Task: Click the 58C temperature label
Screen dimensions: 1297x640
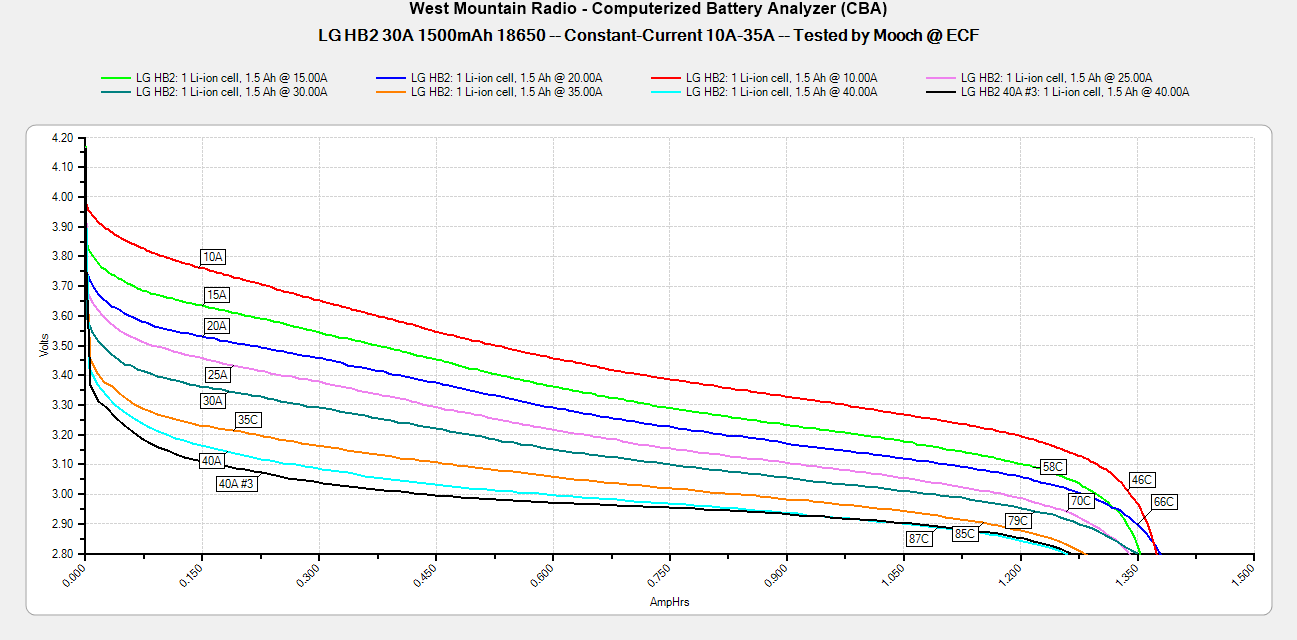Action: tap(1053, 467)
